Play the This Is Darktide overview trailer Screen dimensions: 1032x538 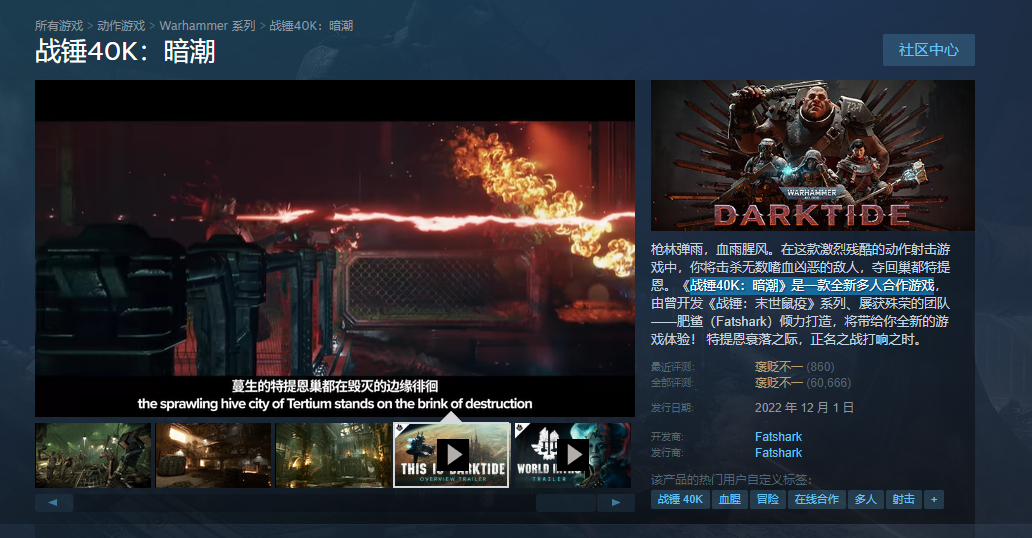[452, 455]
